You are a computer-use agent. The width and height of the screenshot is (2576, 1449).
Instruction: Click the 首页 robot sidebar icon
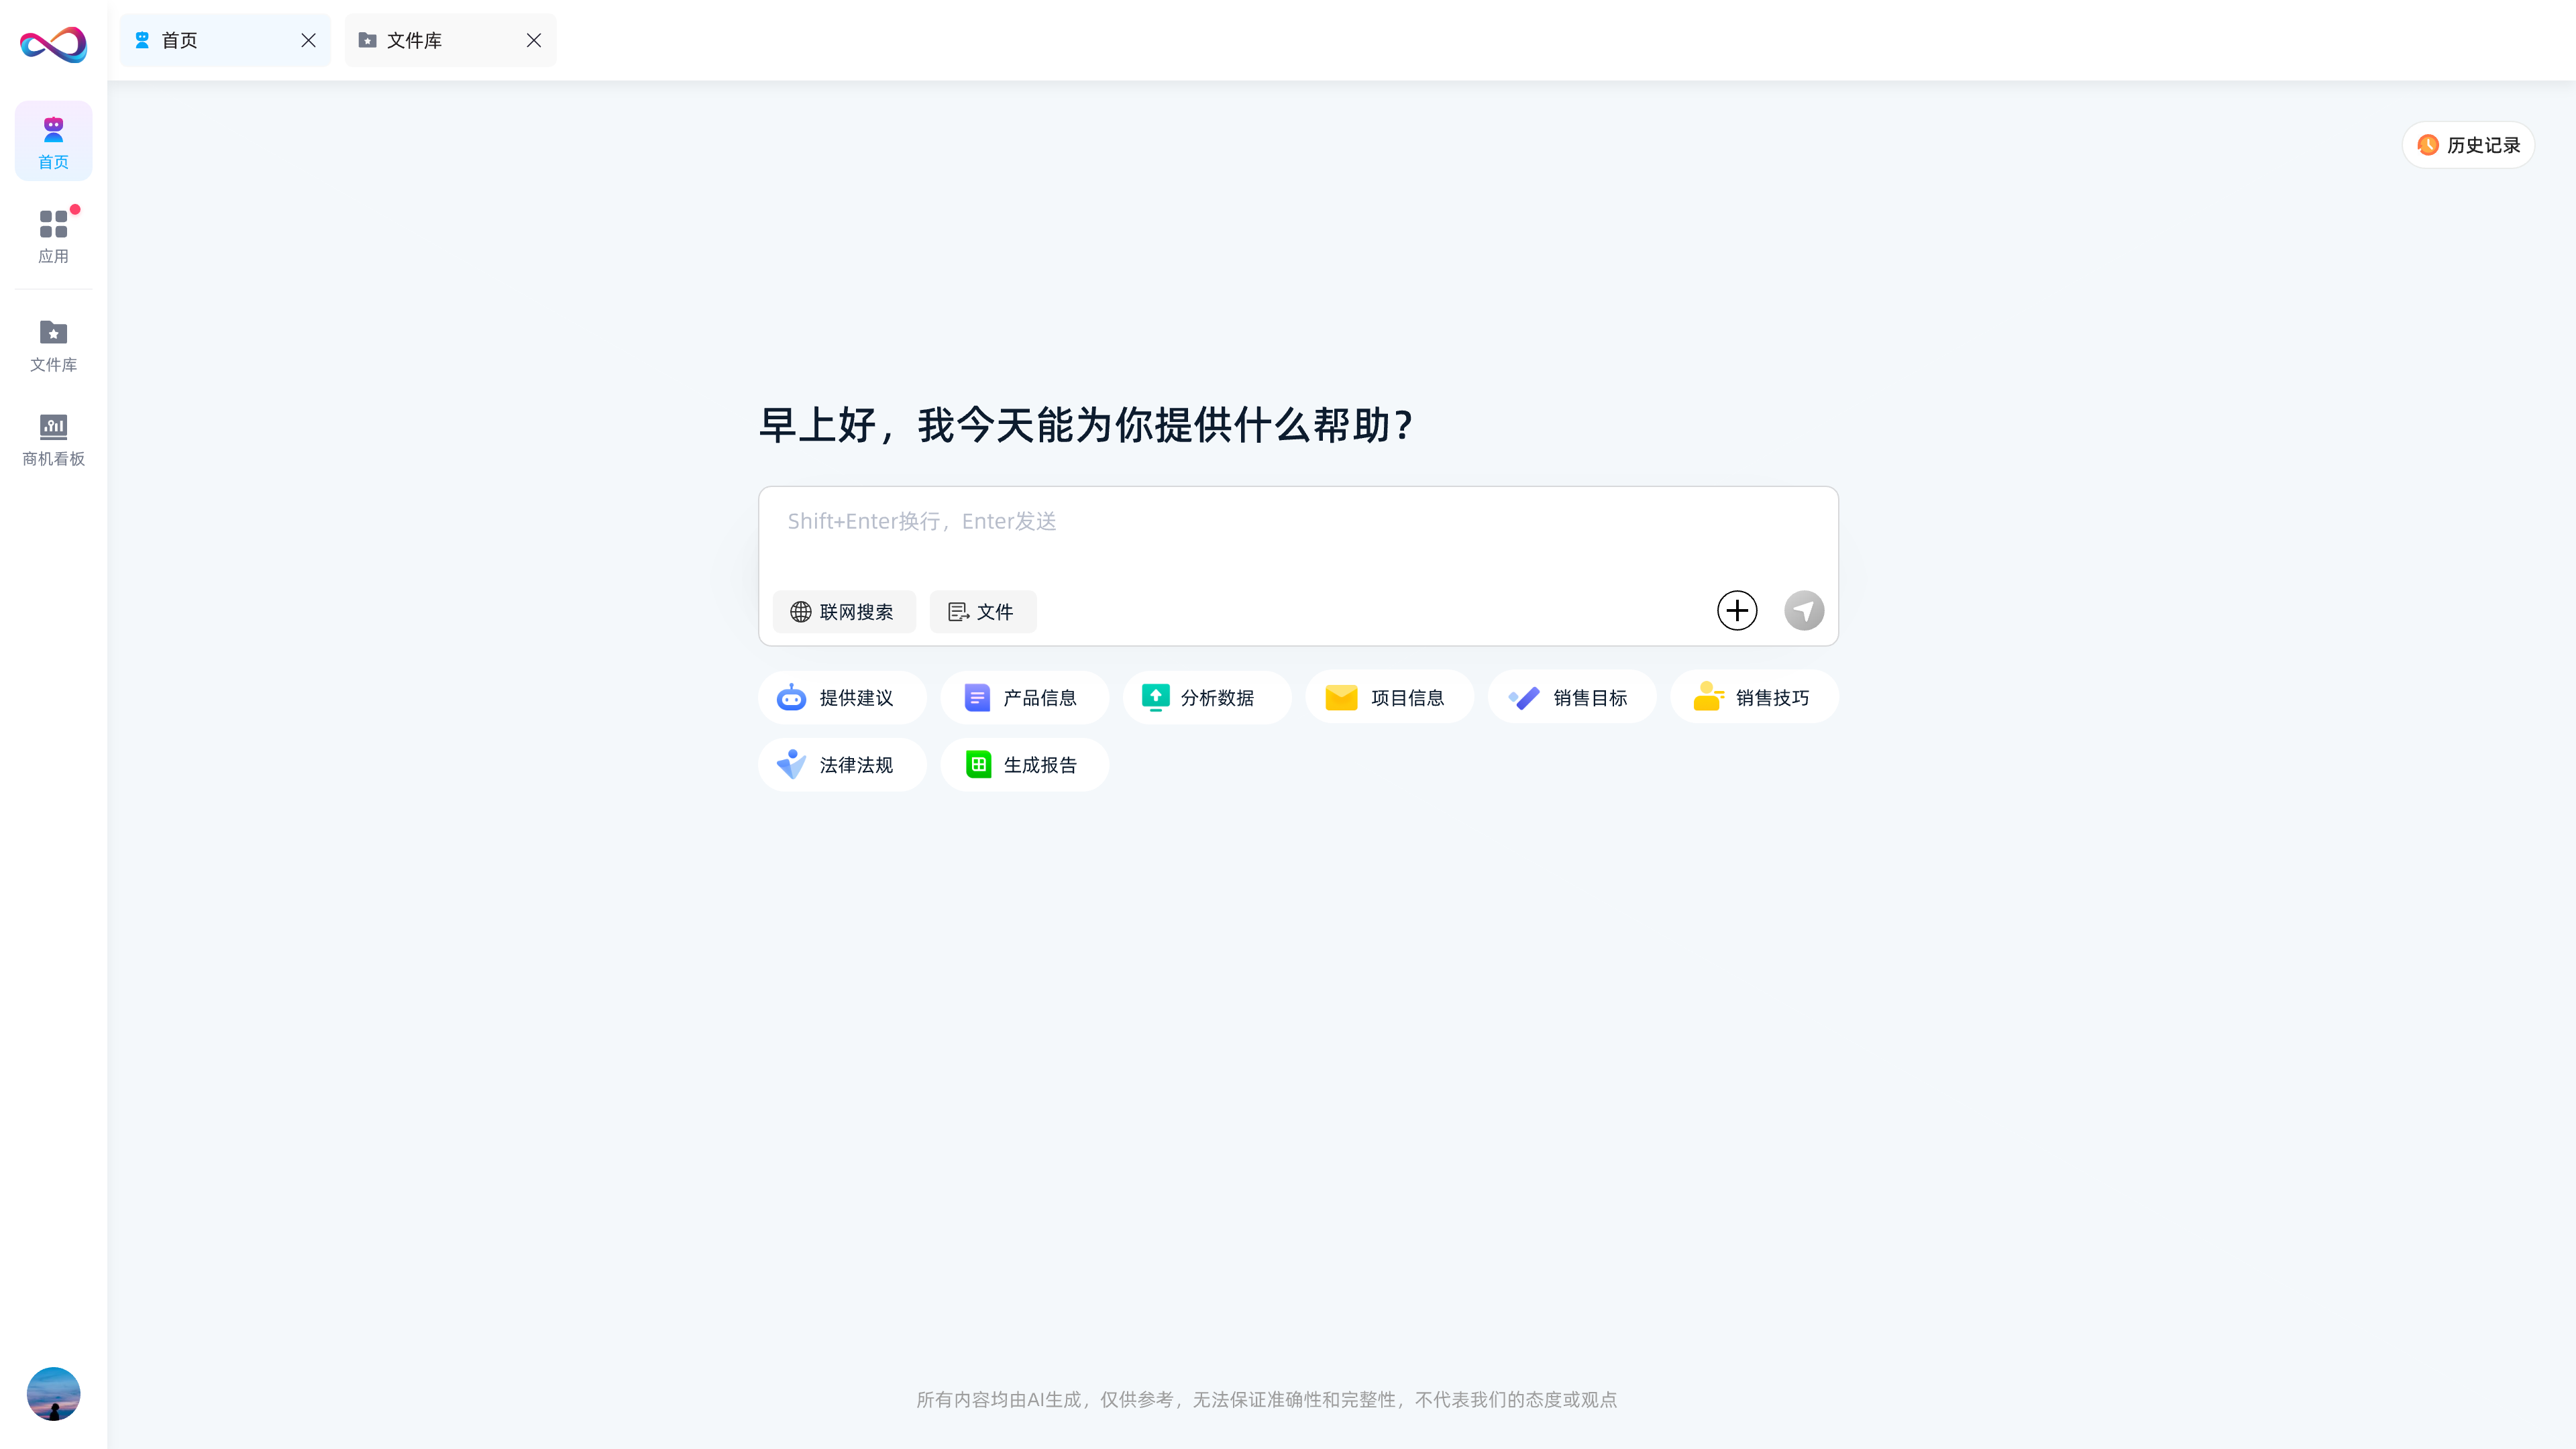53,141
